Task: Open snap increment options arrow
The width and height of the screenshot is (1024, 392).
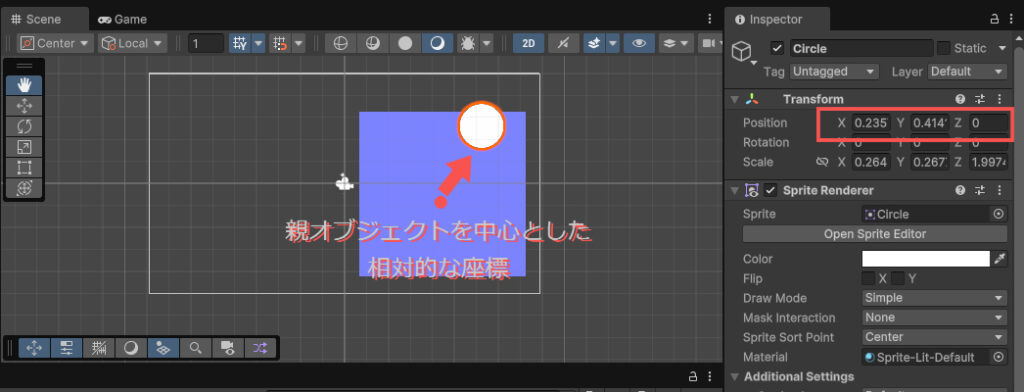Action: pos(298,44)
